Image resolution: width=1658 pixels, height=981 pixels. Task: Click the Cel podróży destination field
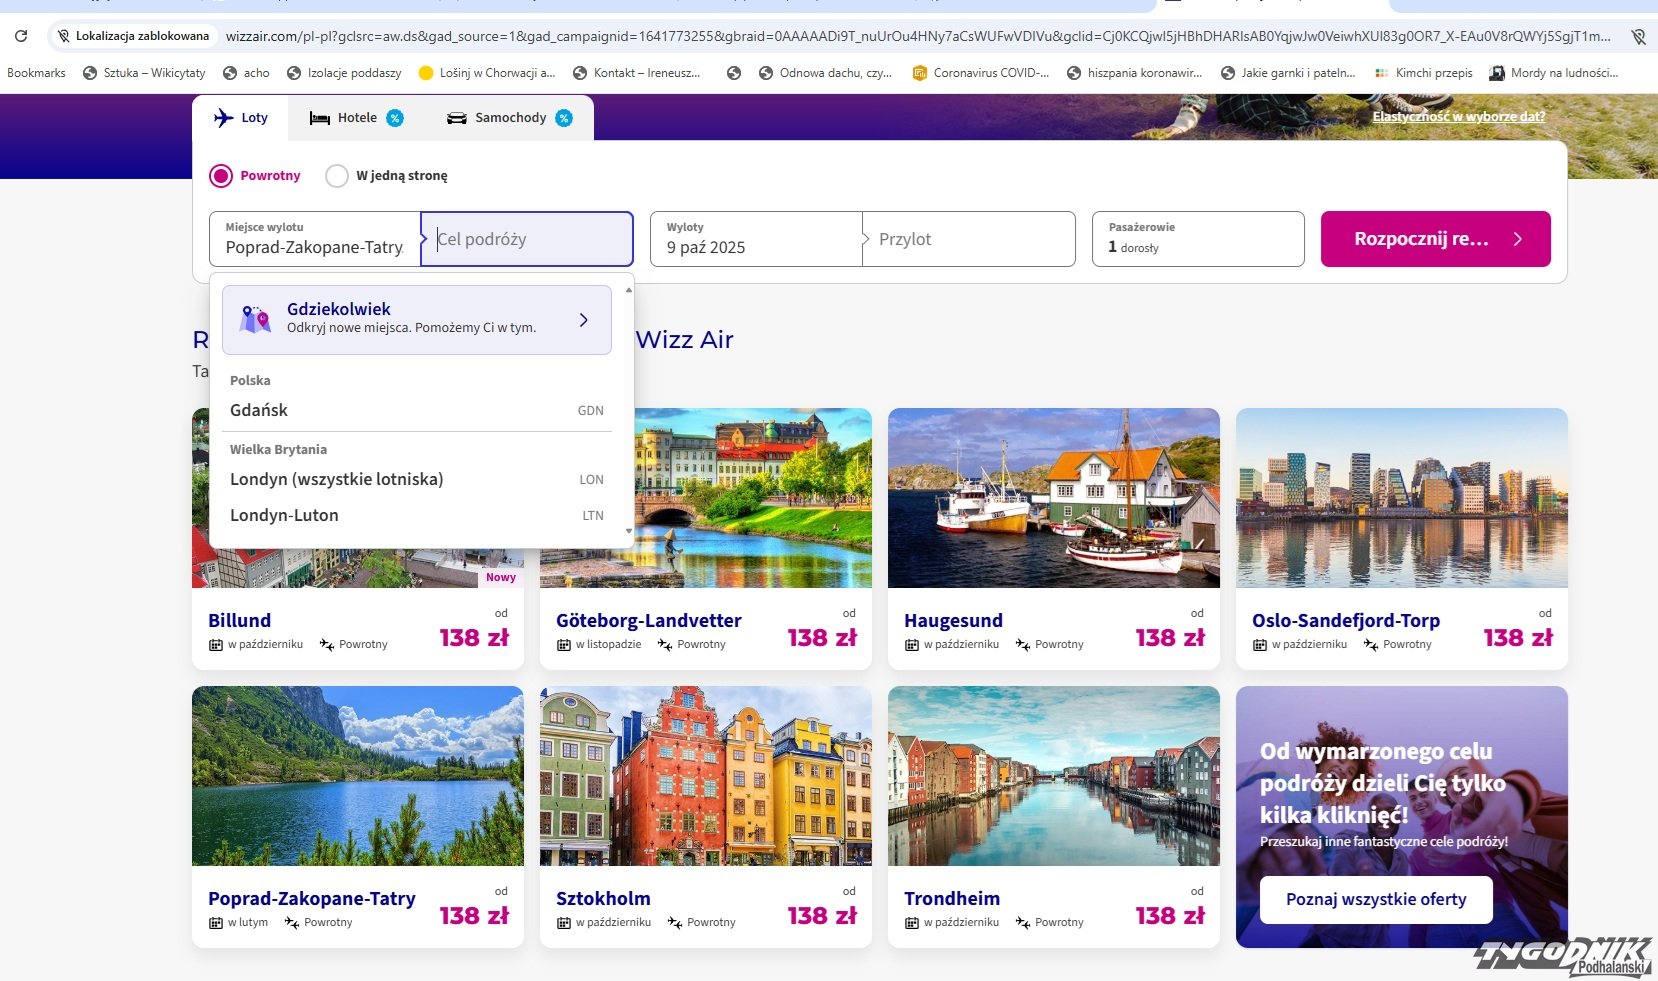point(527,239)
